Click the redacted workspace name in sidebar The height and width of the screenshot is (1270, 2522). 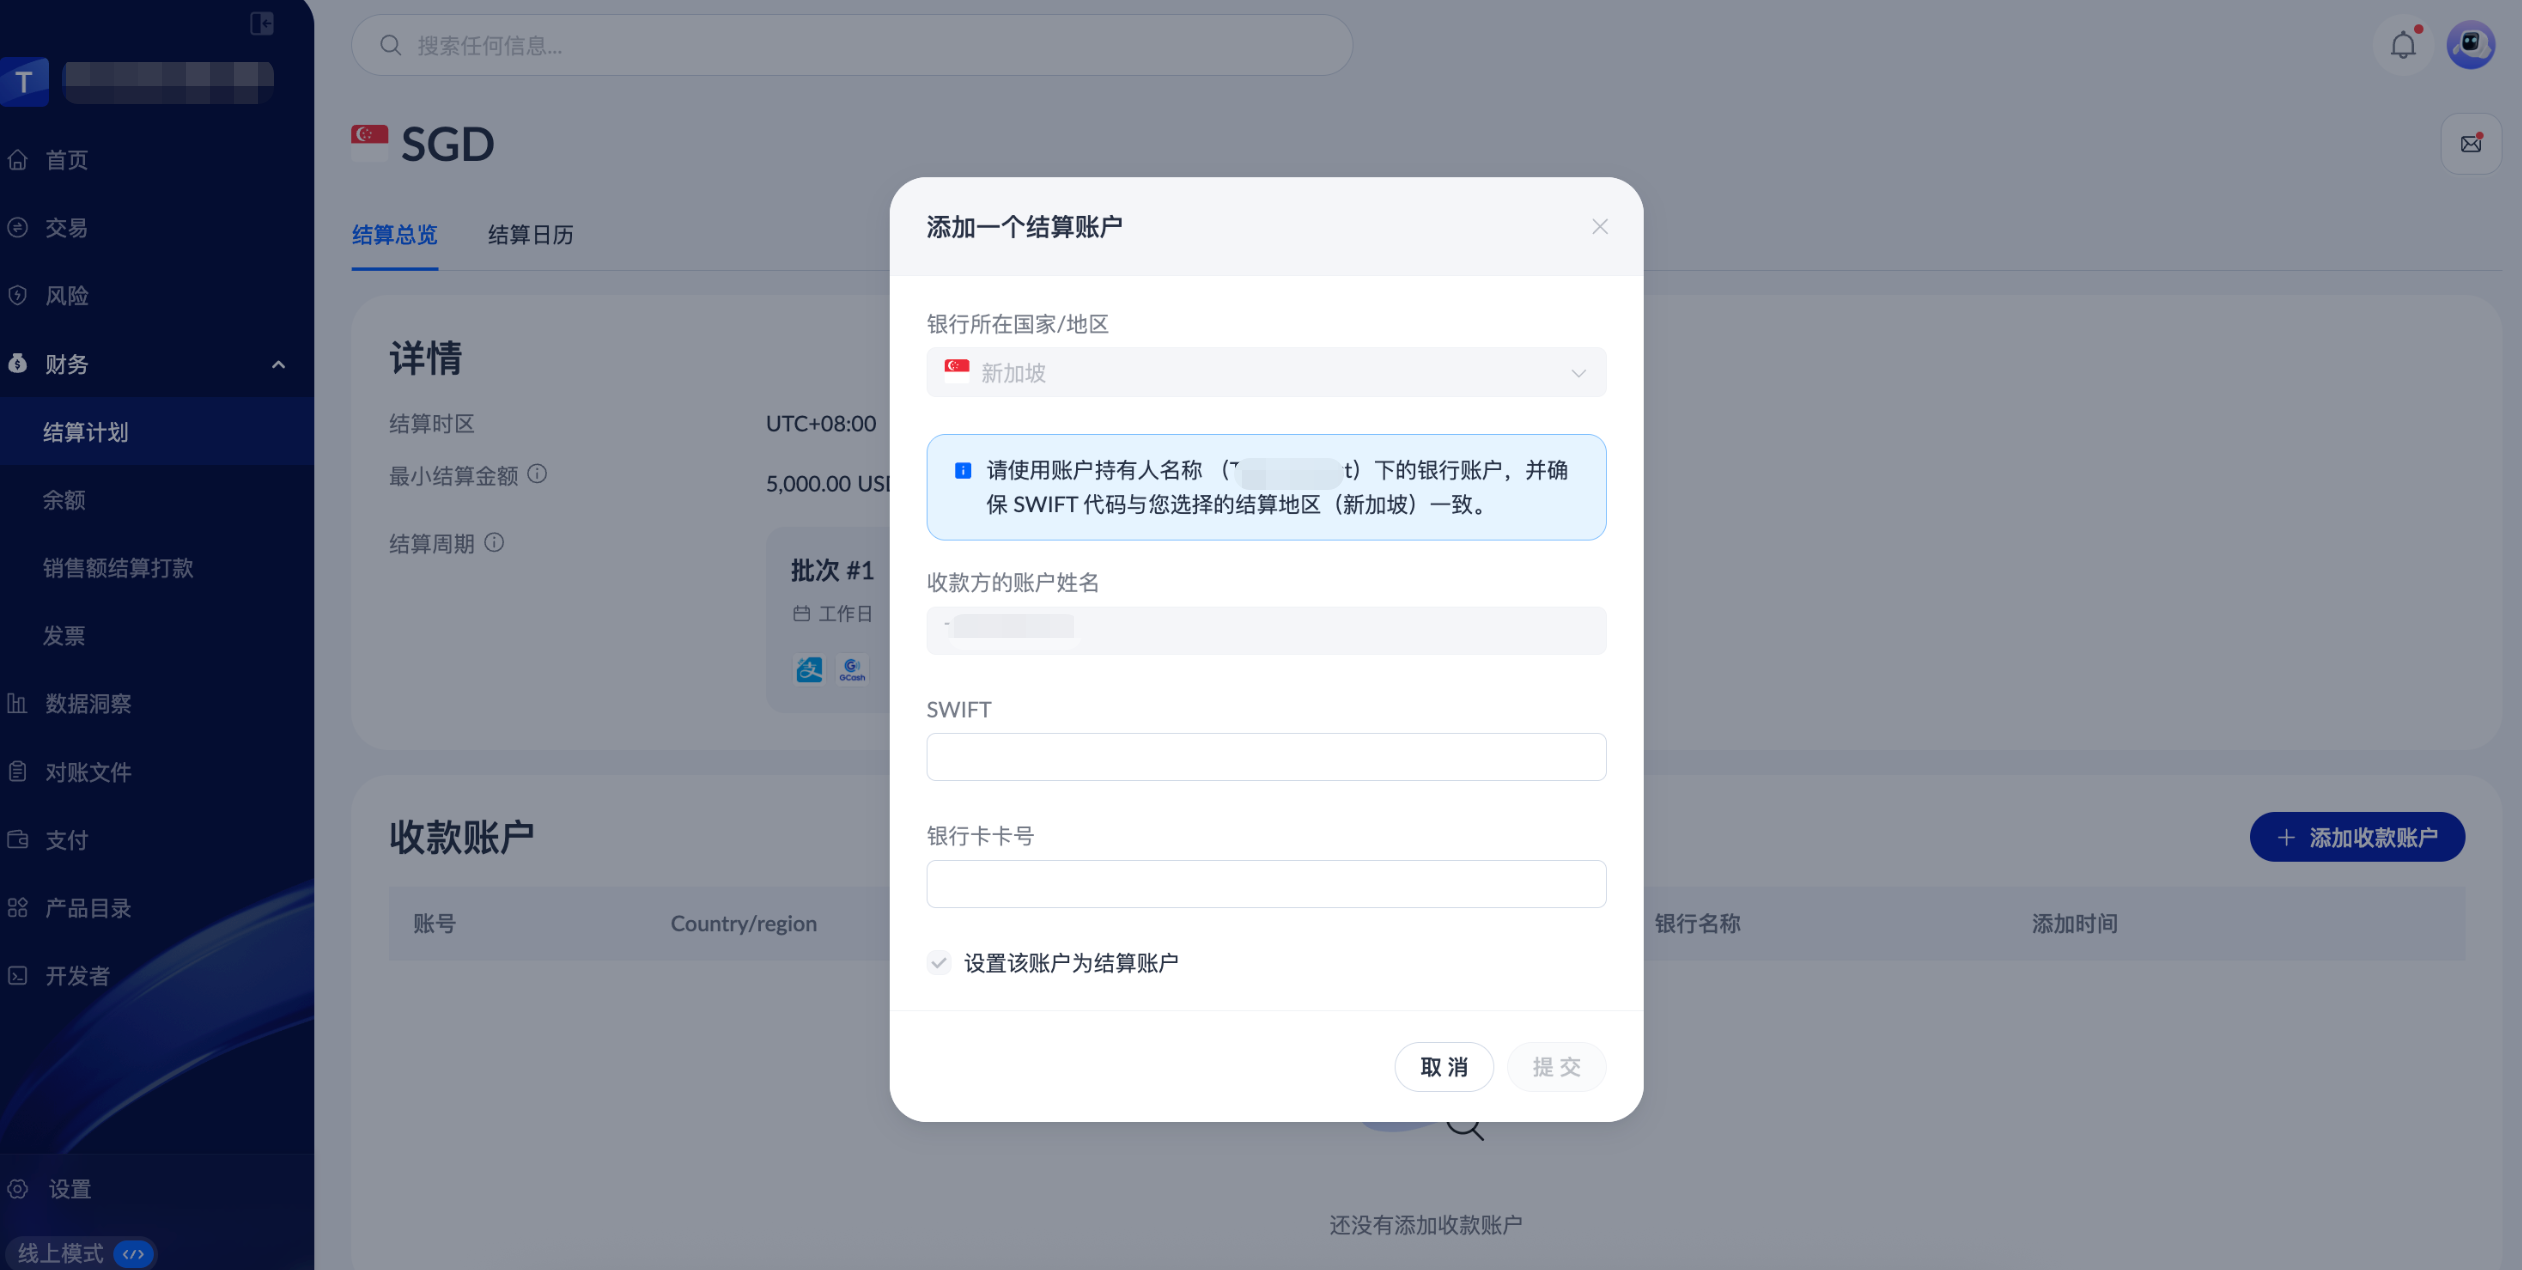click(x=168, y=82)
